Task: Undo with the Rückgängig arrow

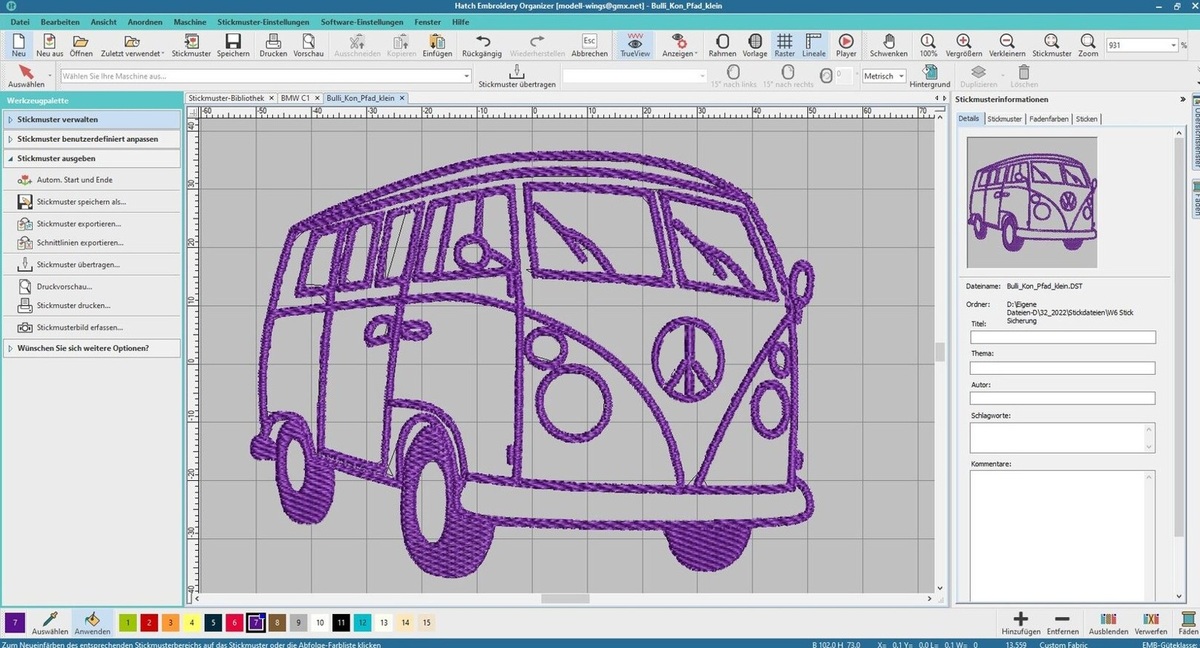Action: pyautogui.click(x=483, y=45)
